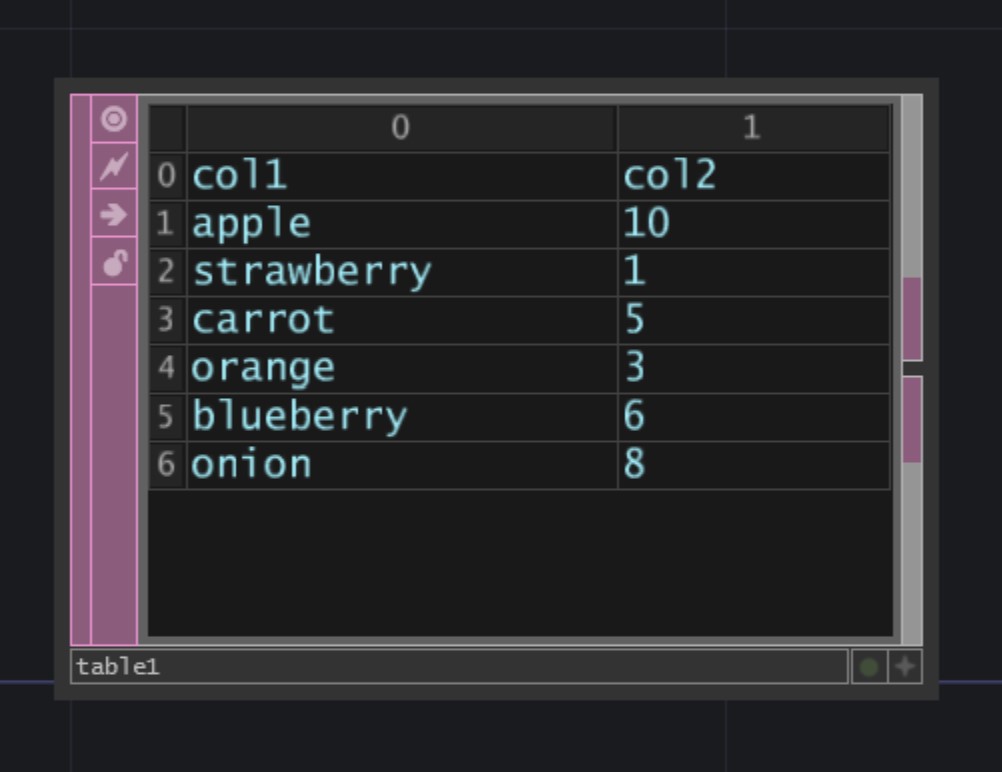Select the onion cell

pyautogui.click(x=402, y=465)
